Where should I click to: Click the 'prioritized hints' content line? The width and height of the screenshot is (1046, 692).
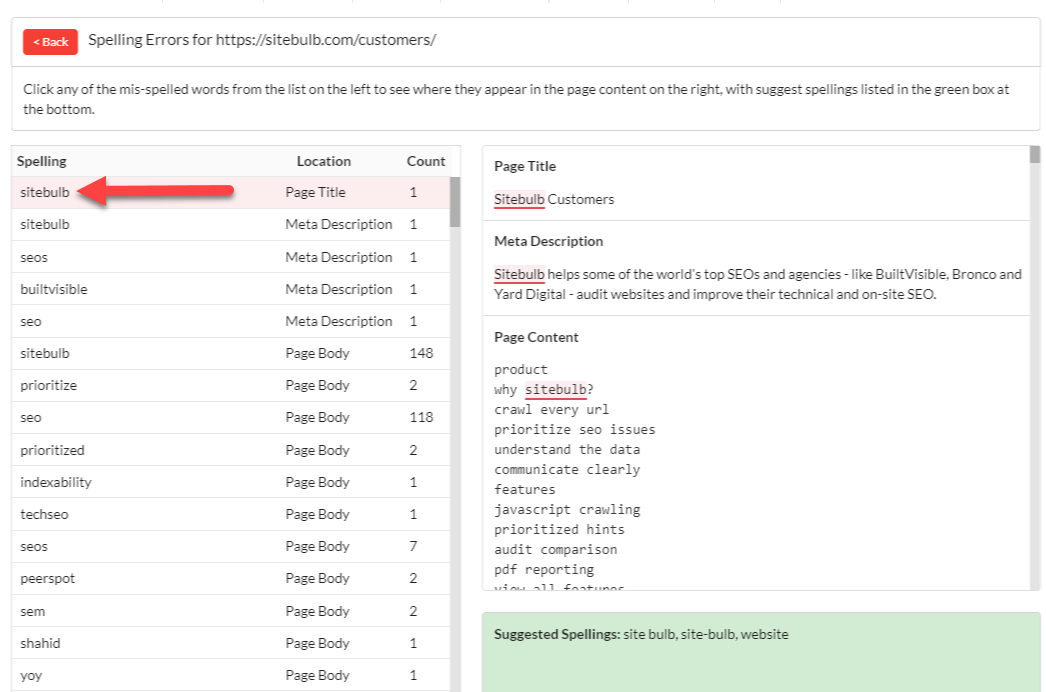pos(559,529)
